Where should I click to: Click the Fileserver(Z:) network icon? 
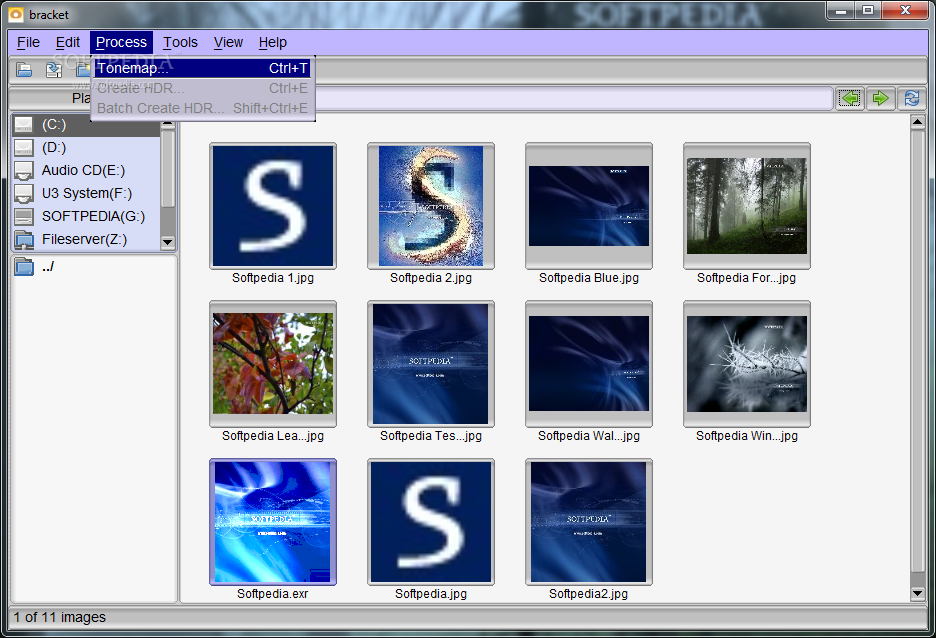coord(24,239)
